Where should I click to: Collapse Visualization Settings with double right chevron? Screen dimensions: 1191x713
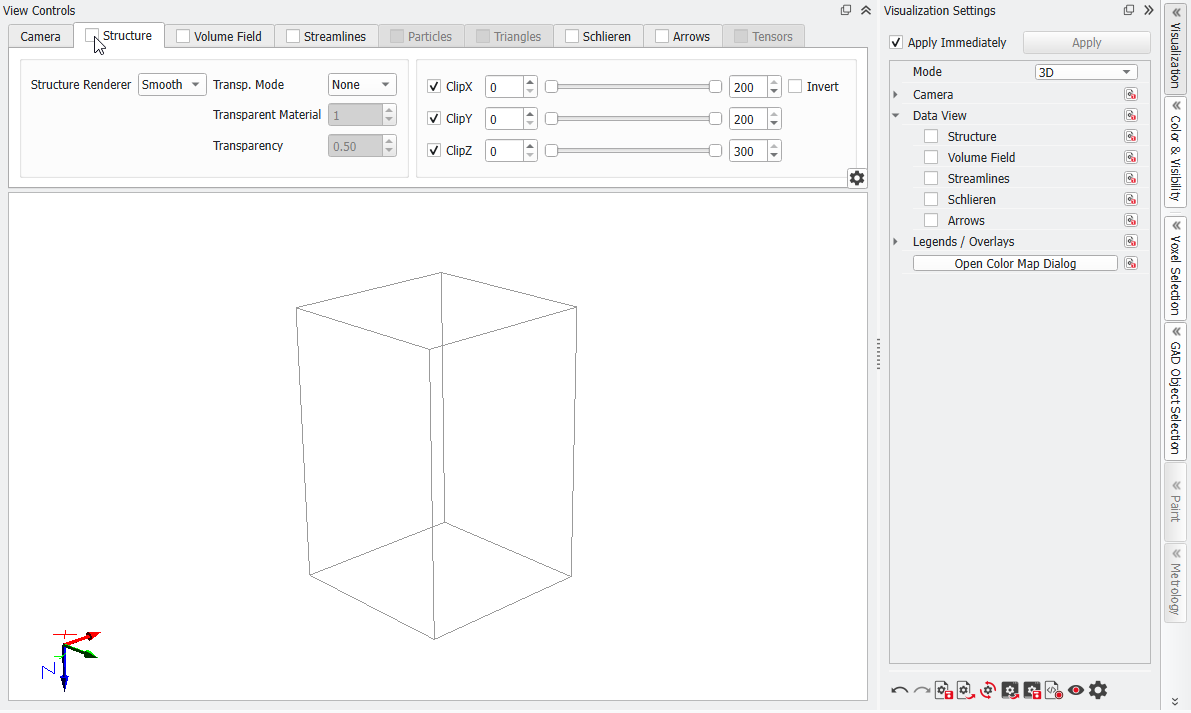[x=1148, y=10]
